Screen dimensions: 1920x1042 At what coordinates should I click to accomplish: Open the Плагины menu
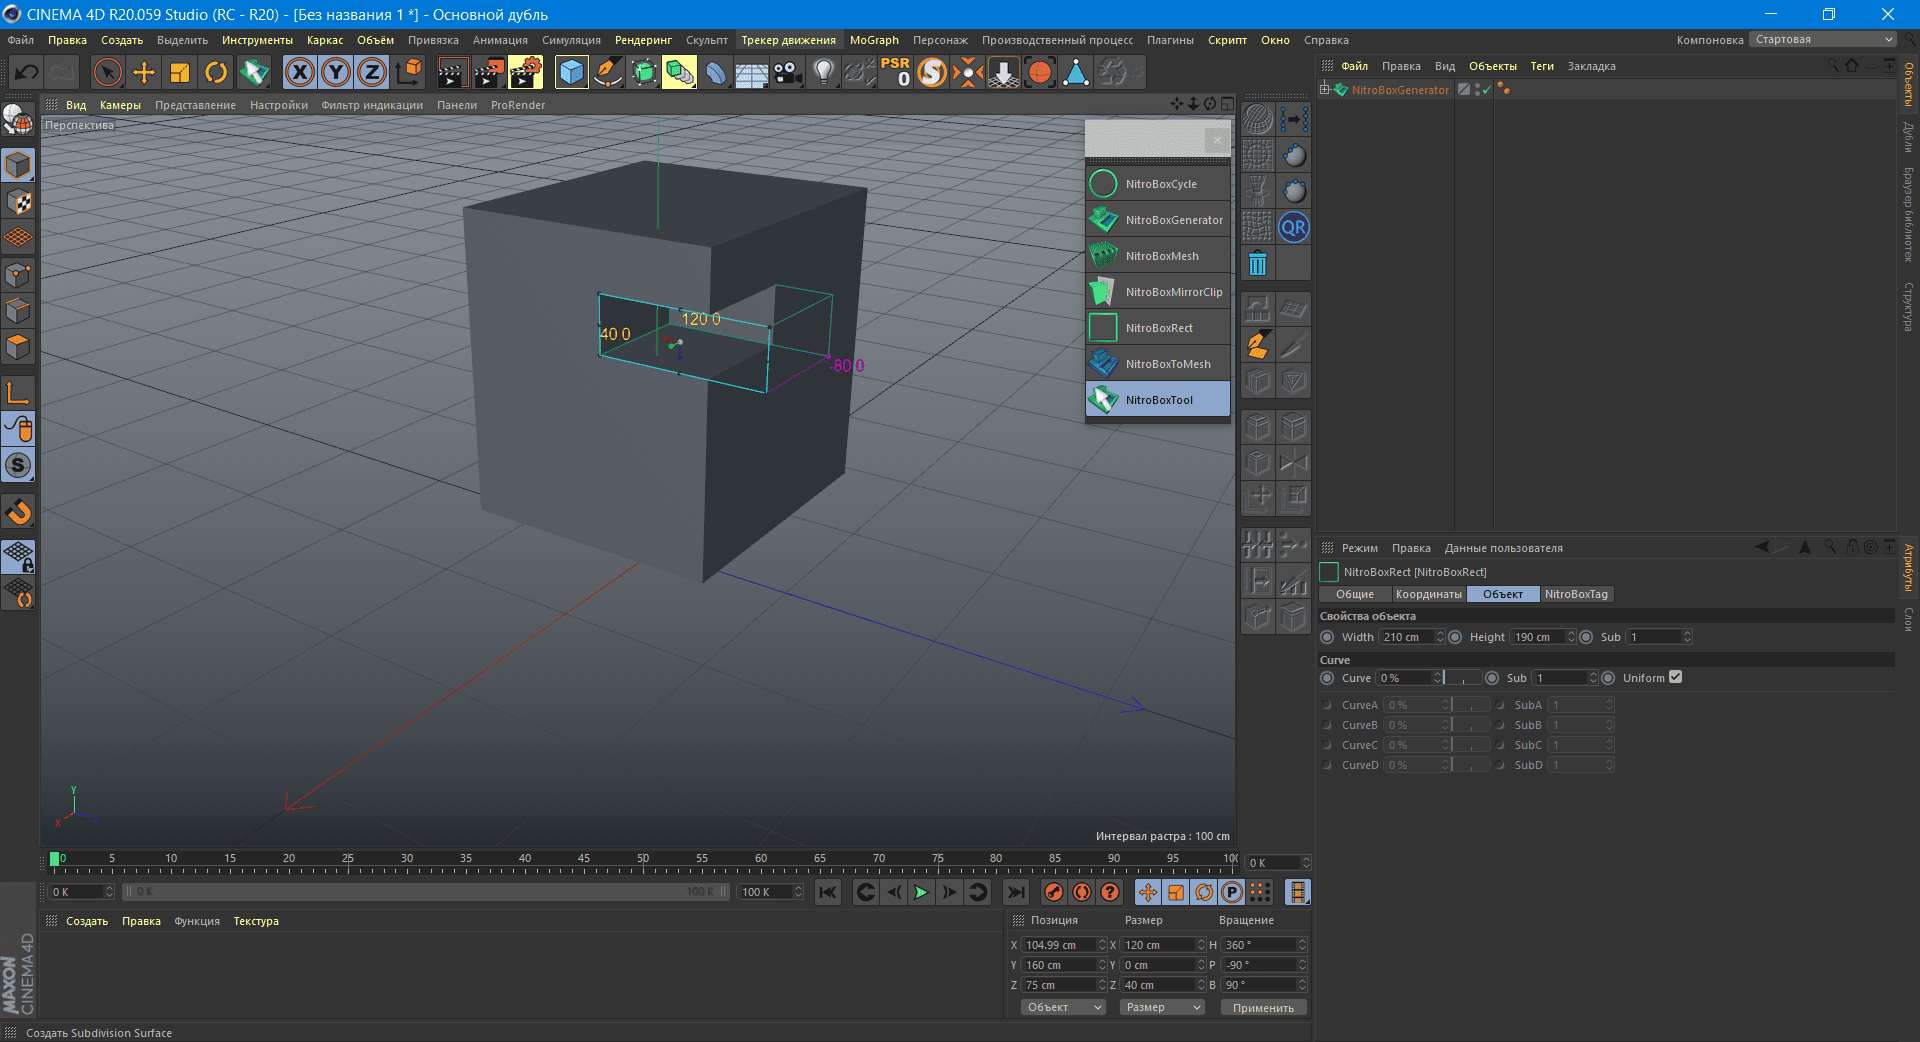tap(1170, 40)
